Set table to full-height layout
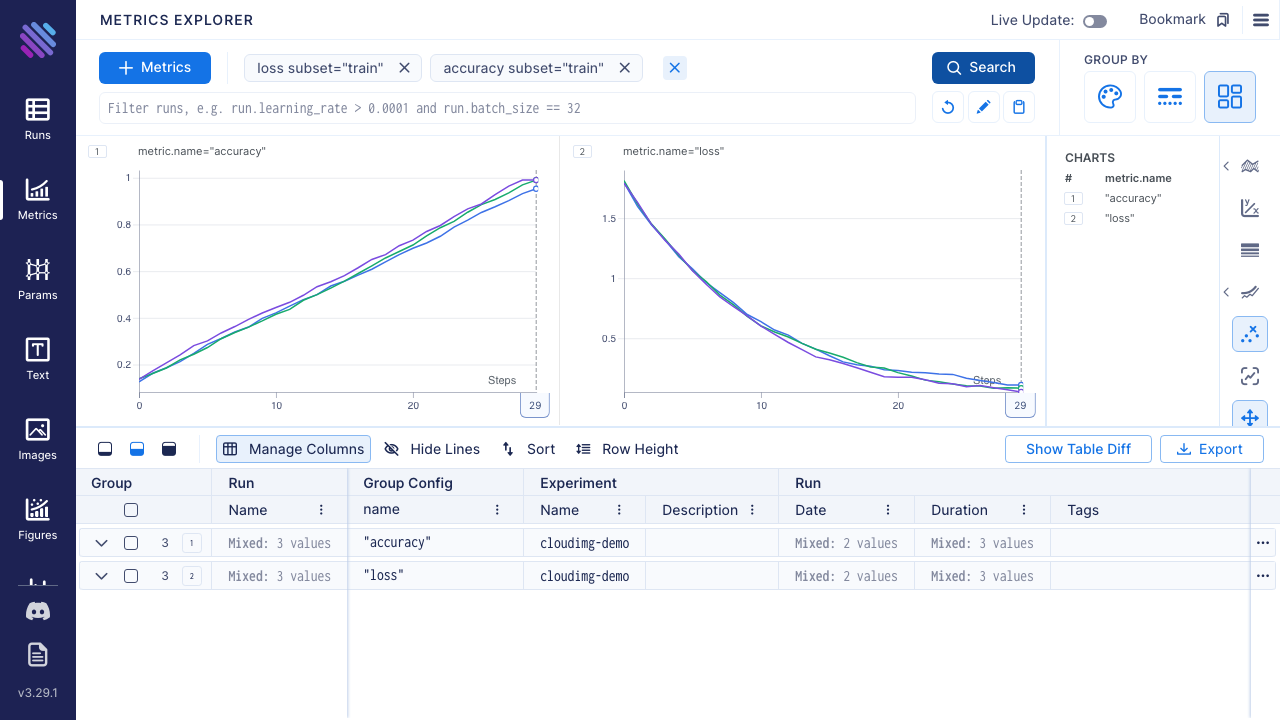Viewport: 1280px width, 720px height. (x=169, y=449)
